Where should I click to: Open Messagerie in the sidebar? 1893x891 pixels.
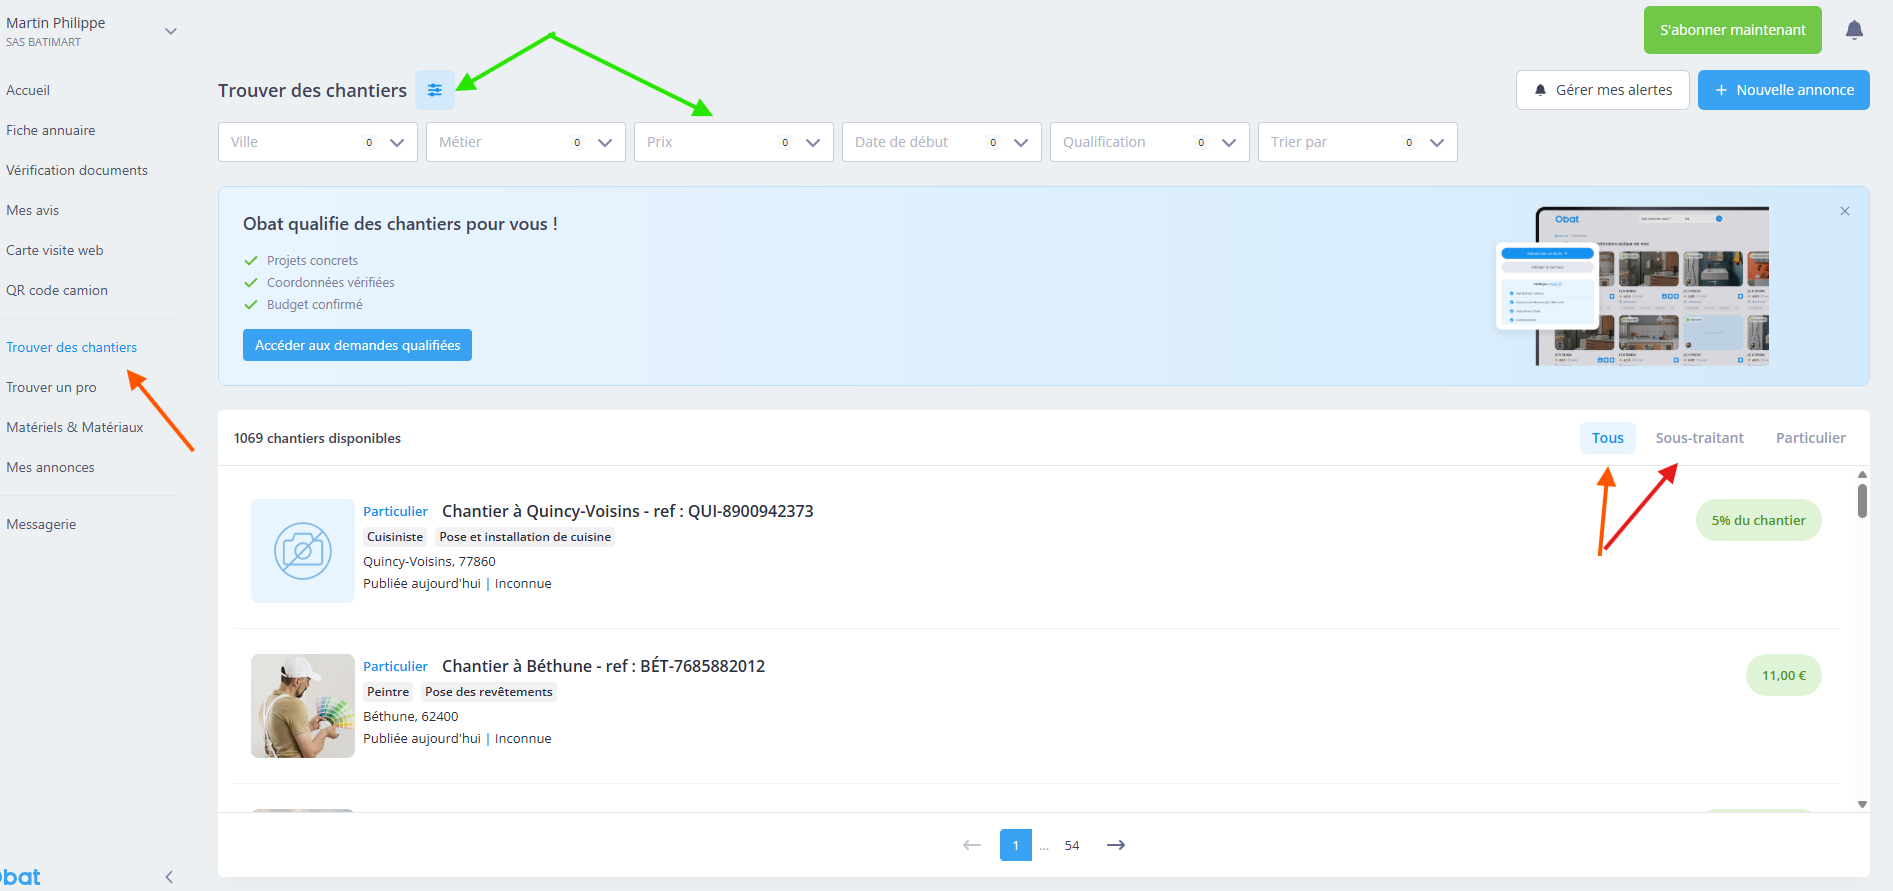[41, 524]
